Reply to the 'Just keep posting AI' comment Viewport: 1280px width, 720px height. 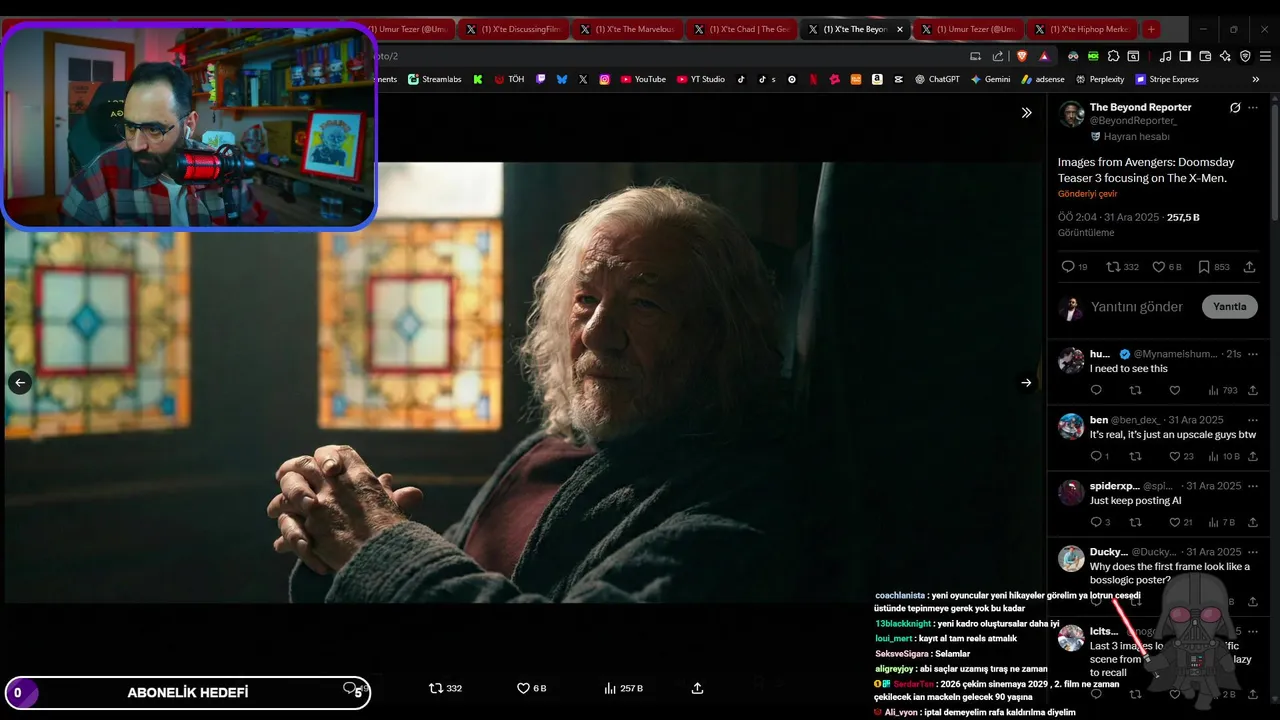(x=1099, y=522)
